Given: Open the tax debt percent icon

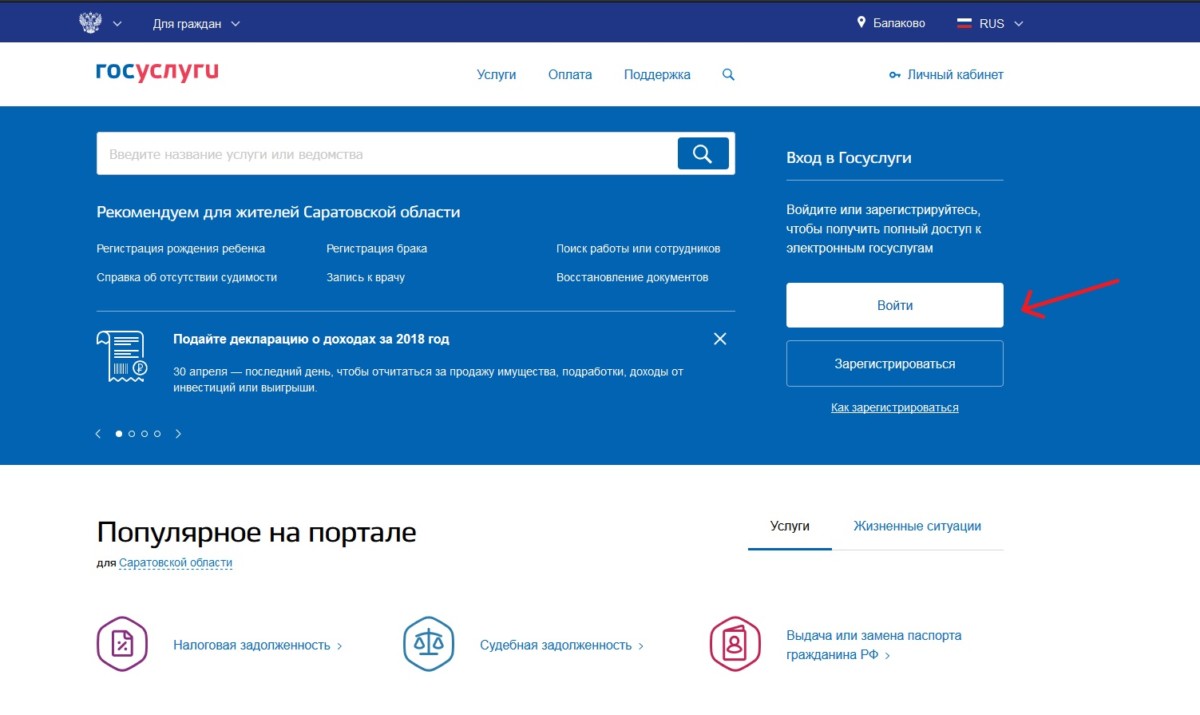Looking at the screenshot, I should [x=122, y=644].
